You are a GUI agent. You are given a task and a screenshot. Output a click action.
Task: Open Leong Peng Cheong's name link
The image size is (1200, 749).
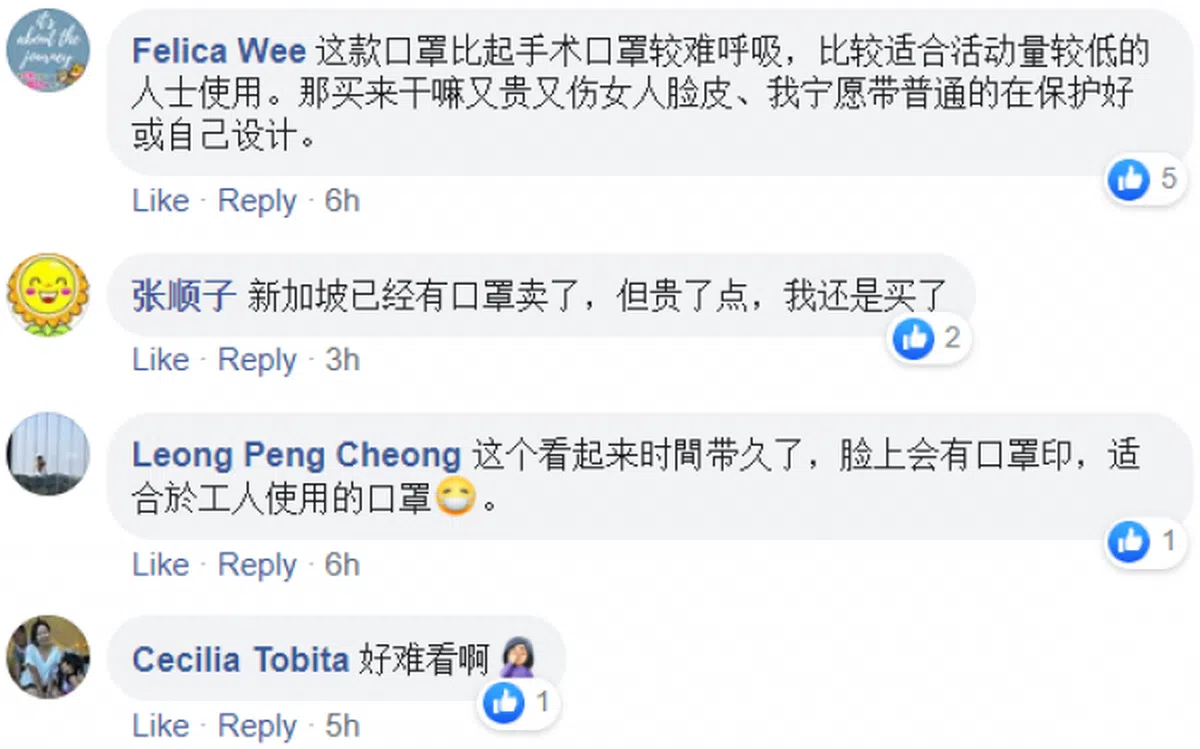tap(296, 456)
